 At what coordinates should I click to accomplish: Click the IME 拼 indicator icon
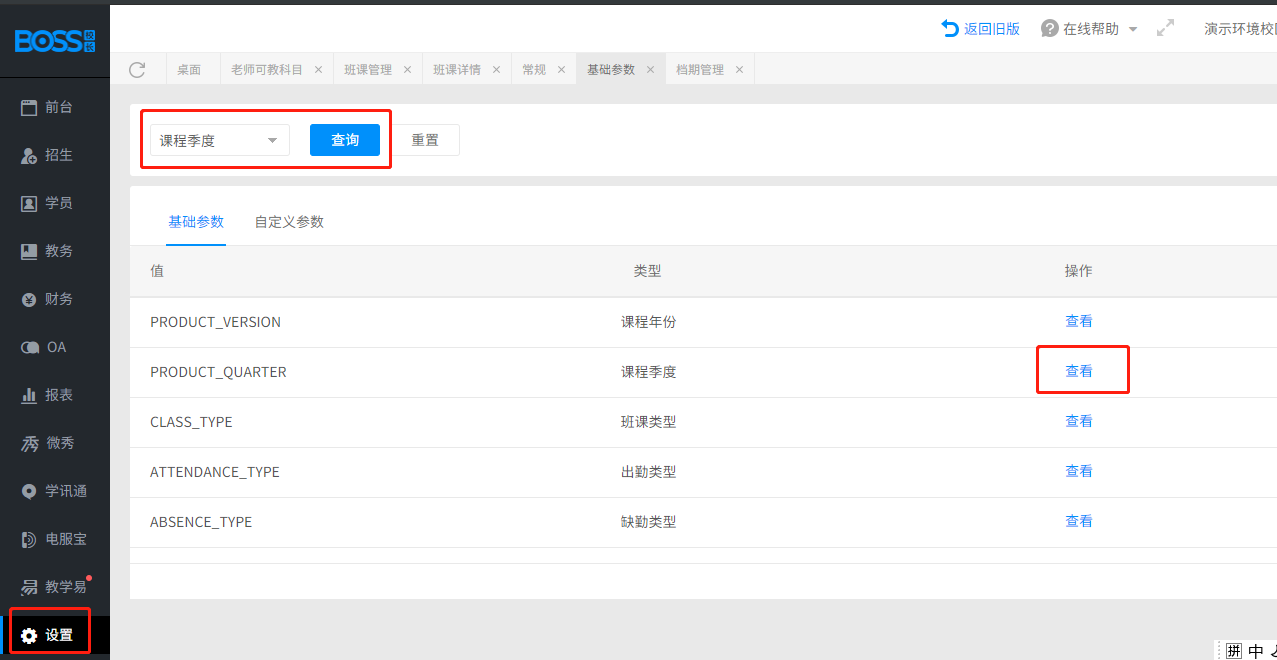coord(1233,651)
